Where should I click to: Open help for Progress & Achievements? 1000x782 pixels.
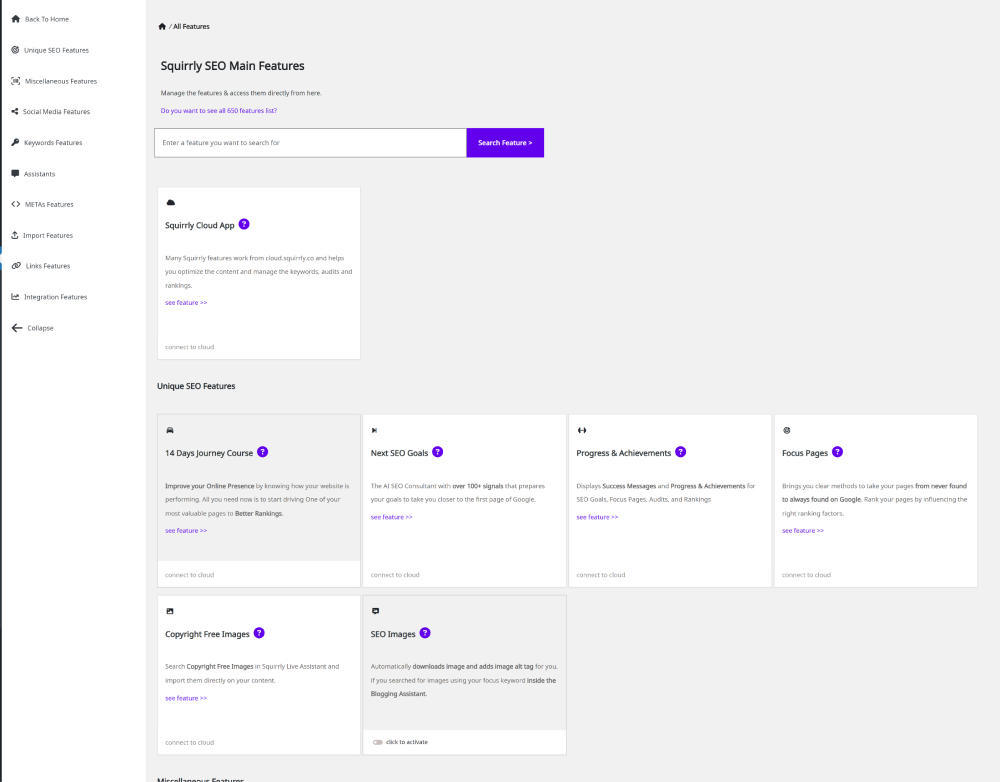[680, 452]
